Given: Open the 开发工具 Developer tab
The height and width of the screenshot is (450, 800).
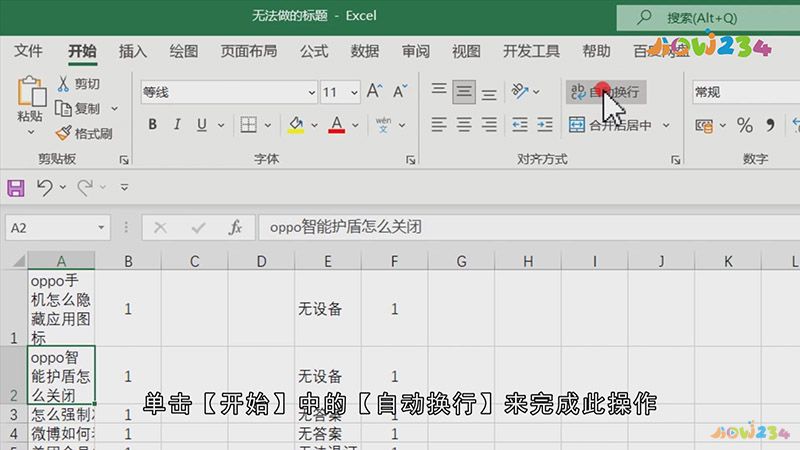Looking at the screenshot, I should coord(531,51).
